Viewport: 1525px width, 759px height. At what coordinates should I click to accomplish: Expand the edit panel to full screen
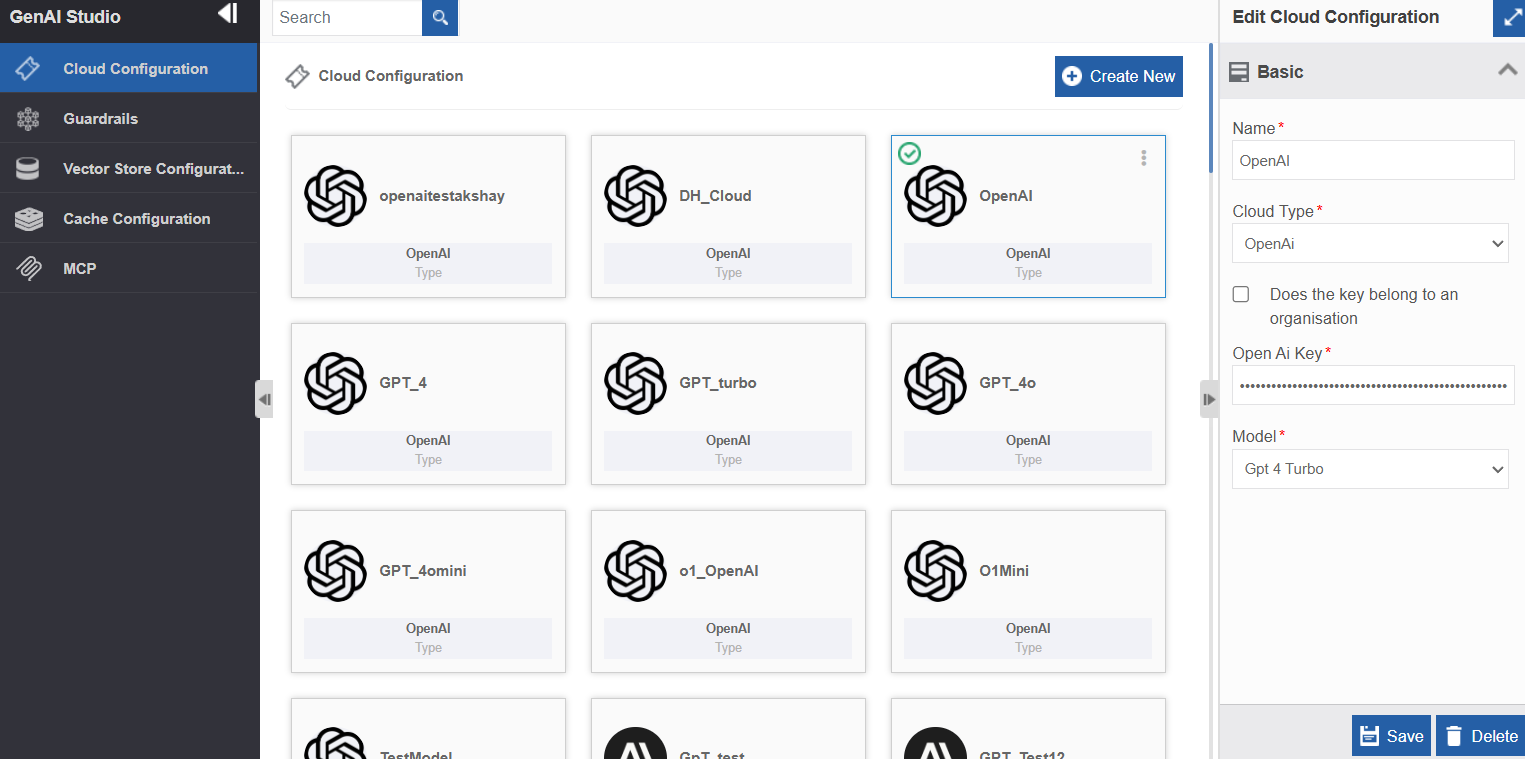pyautogui.click(x=1509, y=18)
